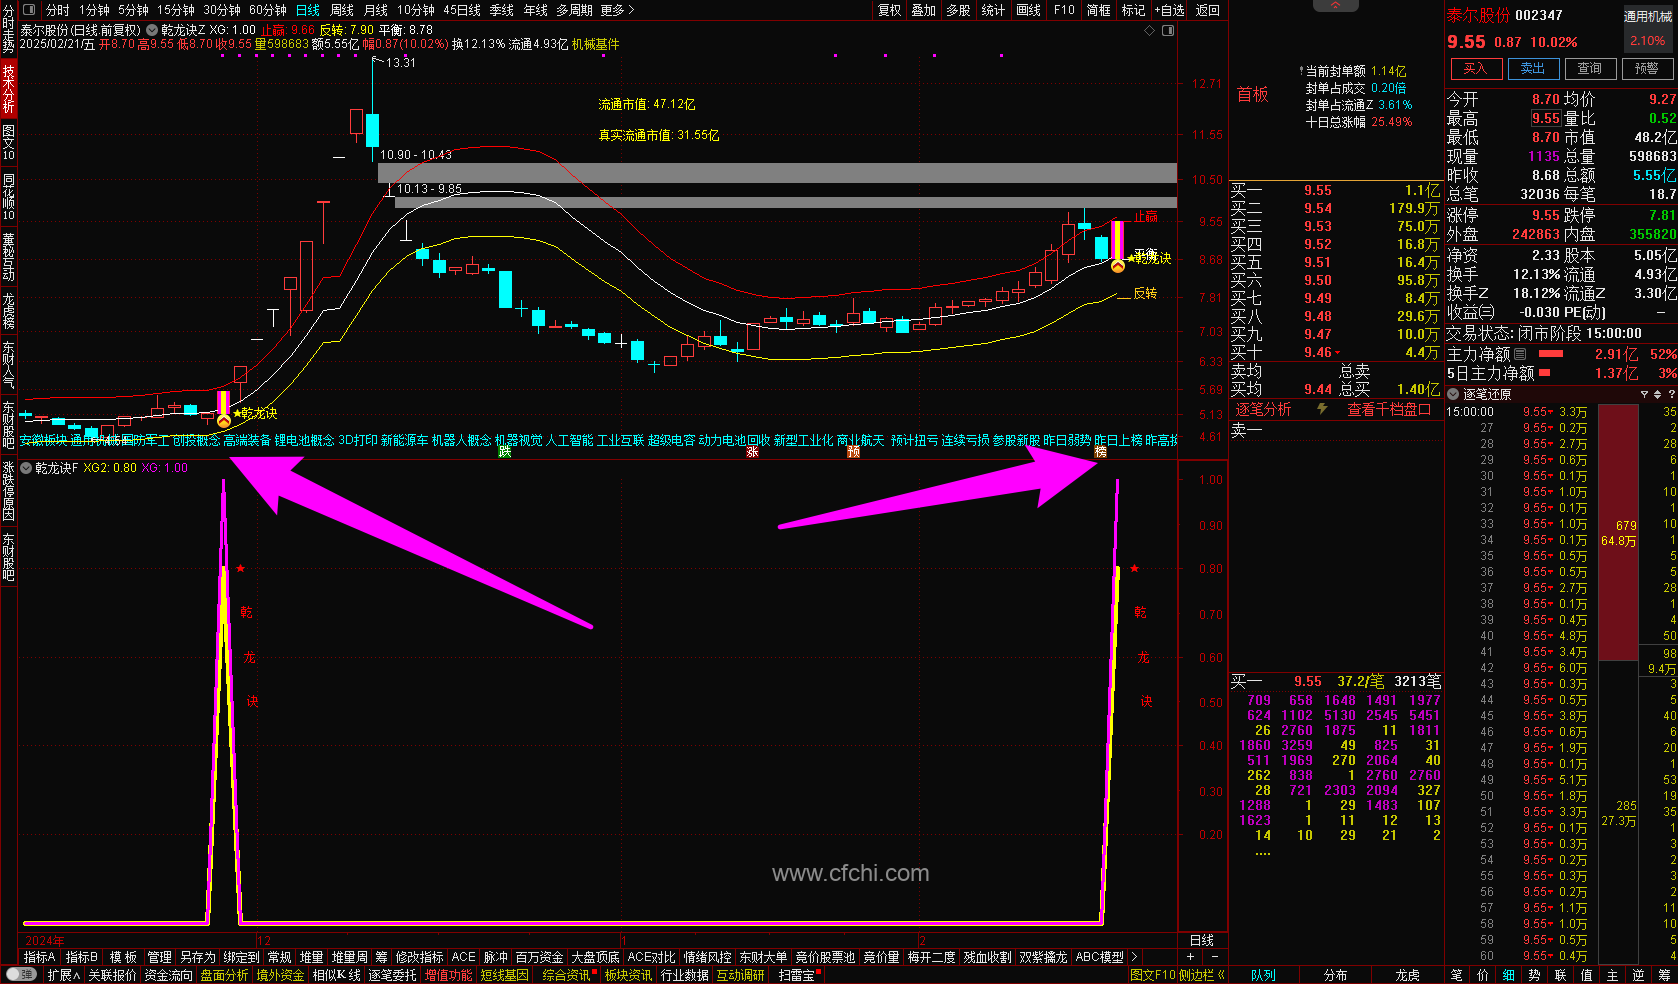This screenshot has height=984, width=1678.
Task: Click the minus zoom button at chart bottom right
Action: (1215, 957)
